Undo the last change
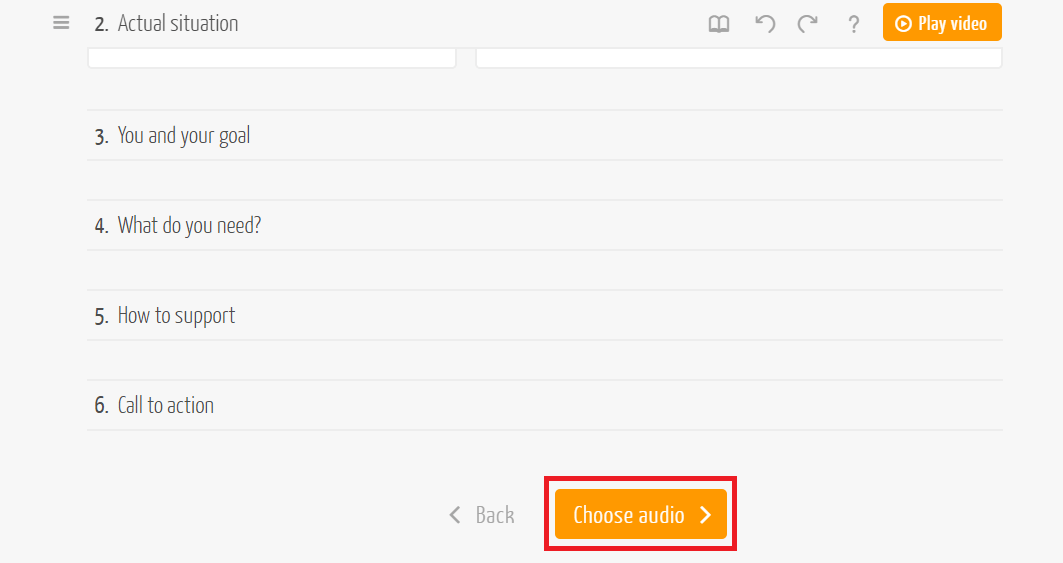The height and width of the screenshot is (563, 1063). (765, 24)
